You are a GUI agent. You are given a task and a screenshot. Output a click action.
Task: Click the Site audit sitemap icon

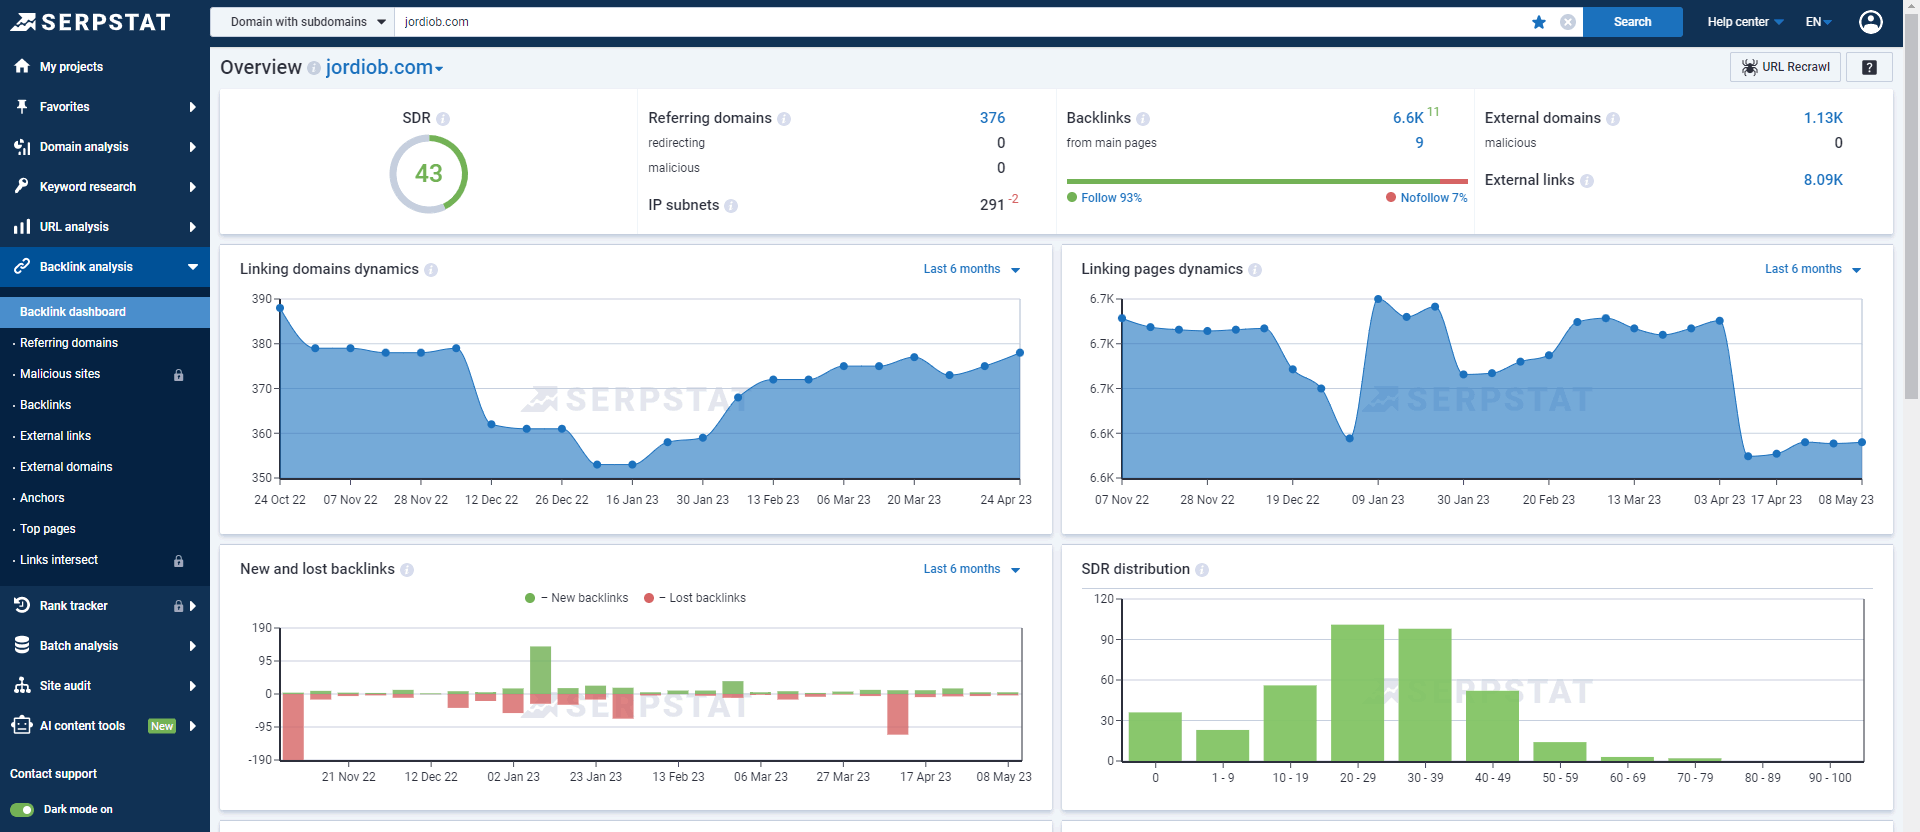22,685
